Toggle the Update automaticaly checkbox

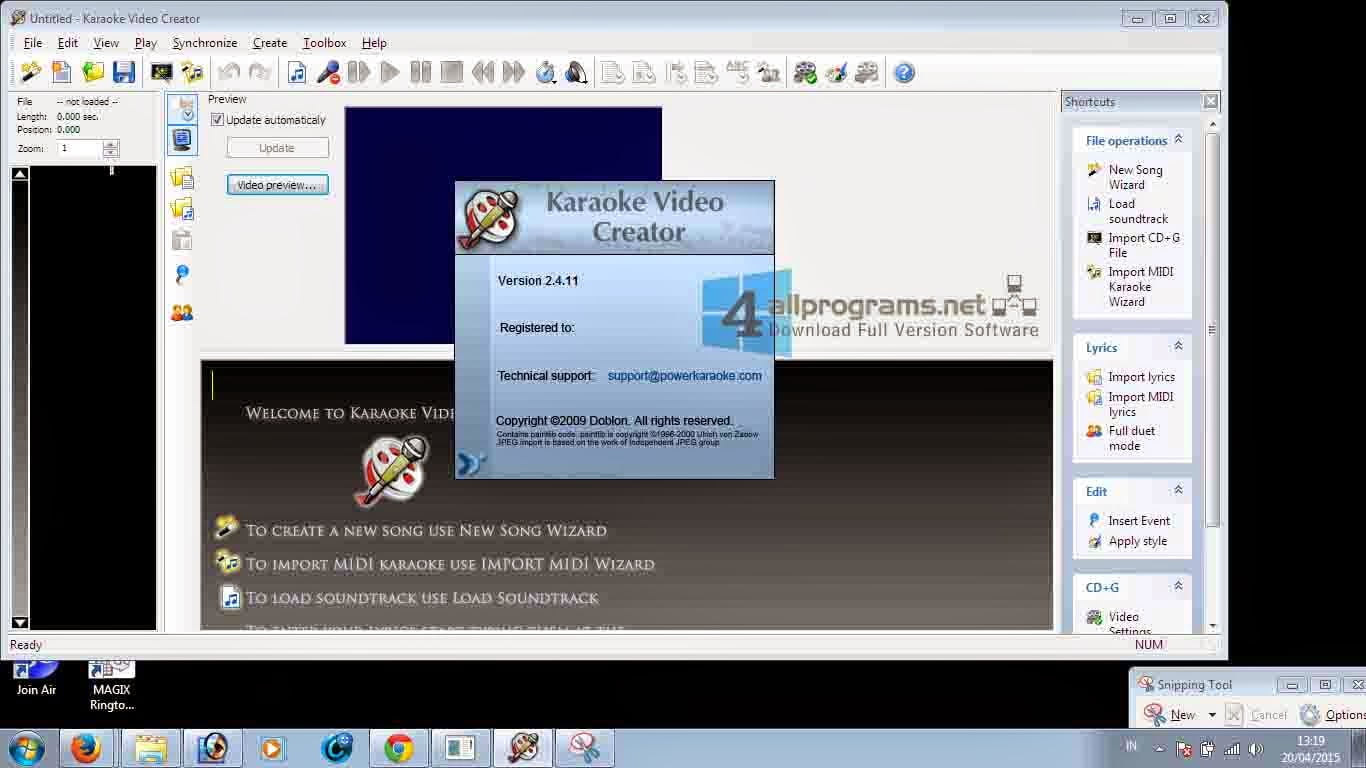[218, 119]
